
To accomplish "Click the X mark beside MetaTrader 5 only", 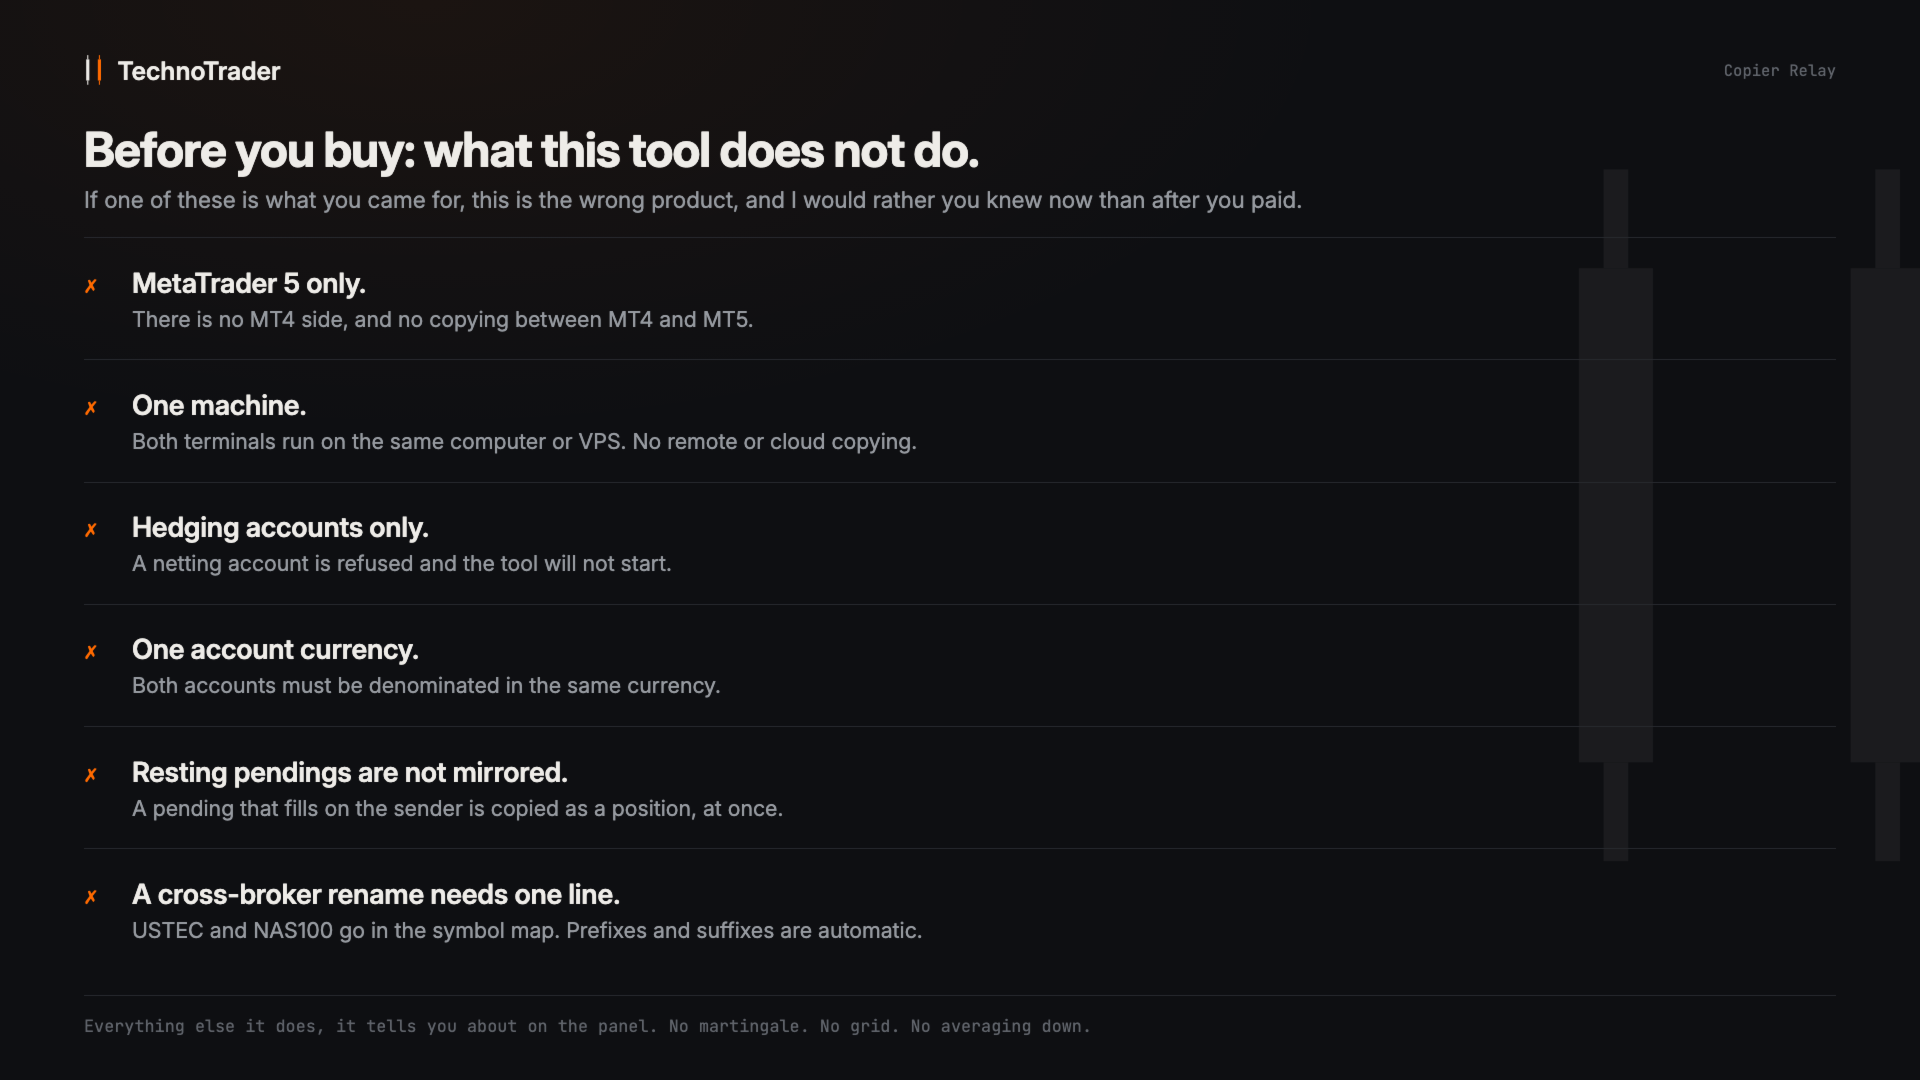I will (x=91, y=286).
